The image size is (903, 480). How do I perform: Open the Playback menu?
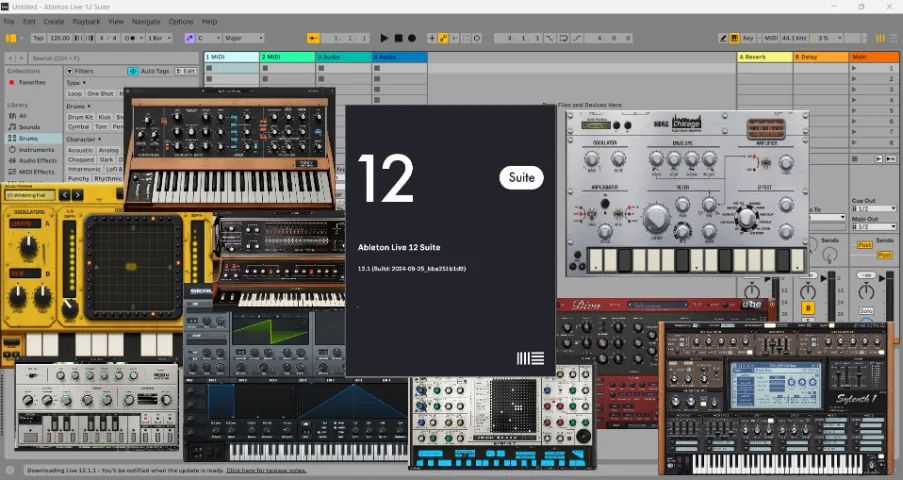click(86, 21)
